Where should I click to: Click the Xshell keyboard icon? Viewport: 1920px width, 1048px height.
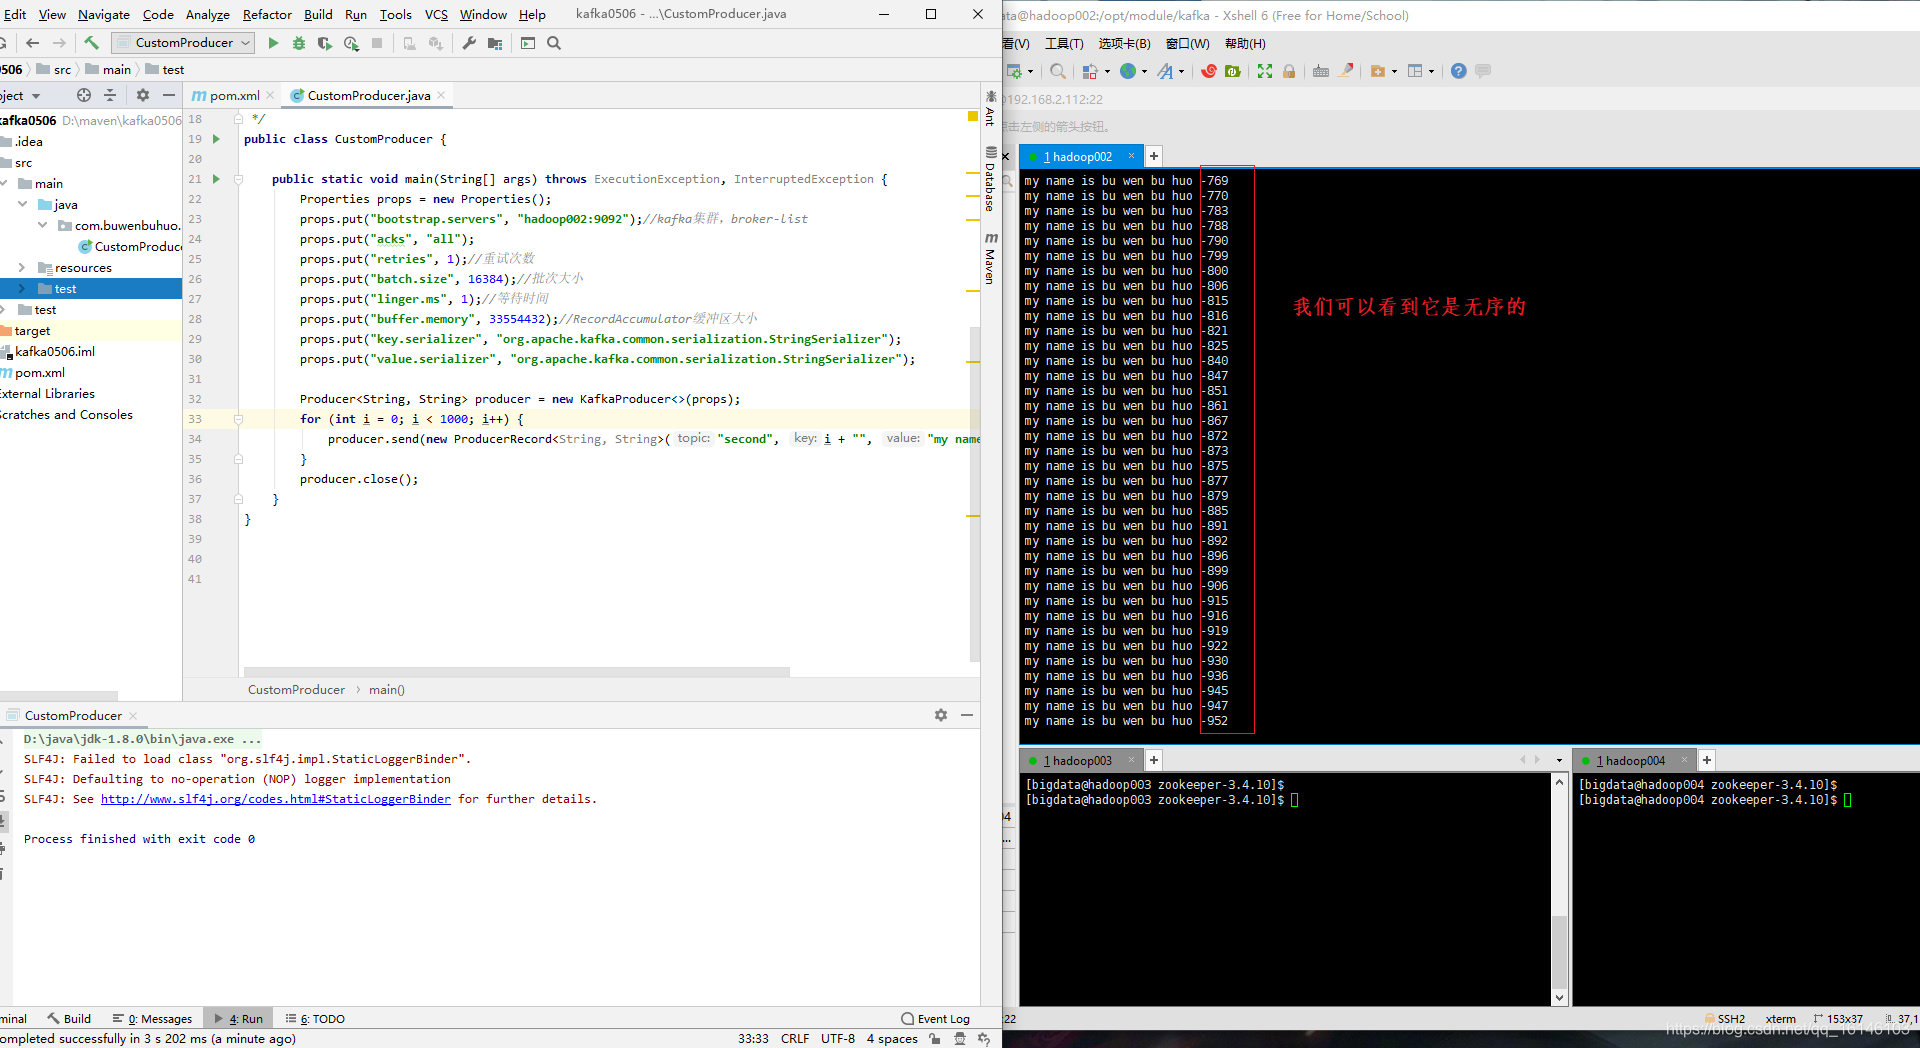(1321, 71)
